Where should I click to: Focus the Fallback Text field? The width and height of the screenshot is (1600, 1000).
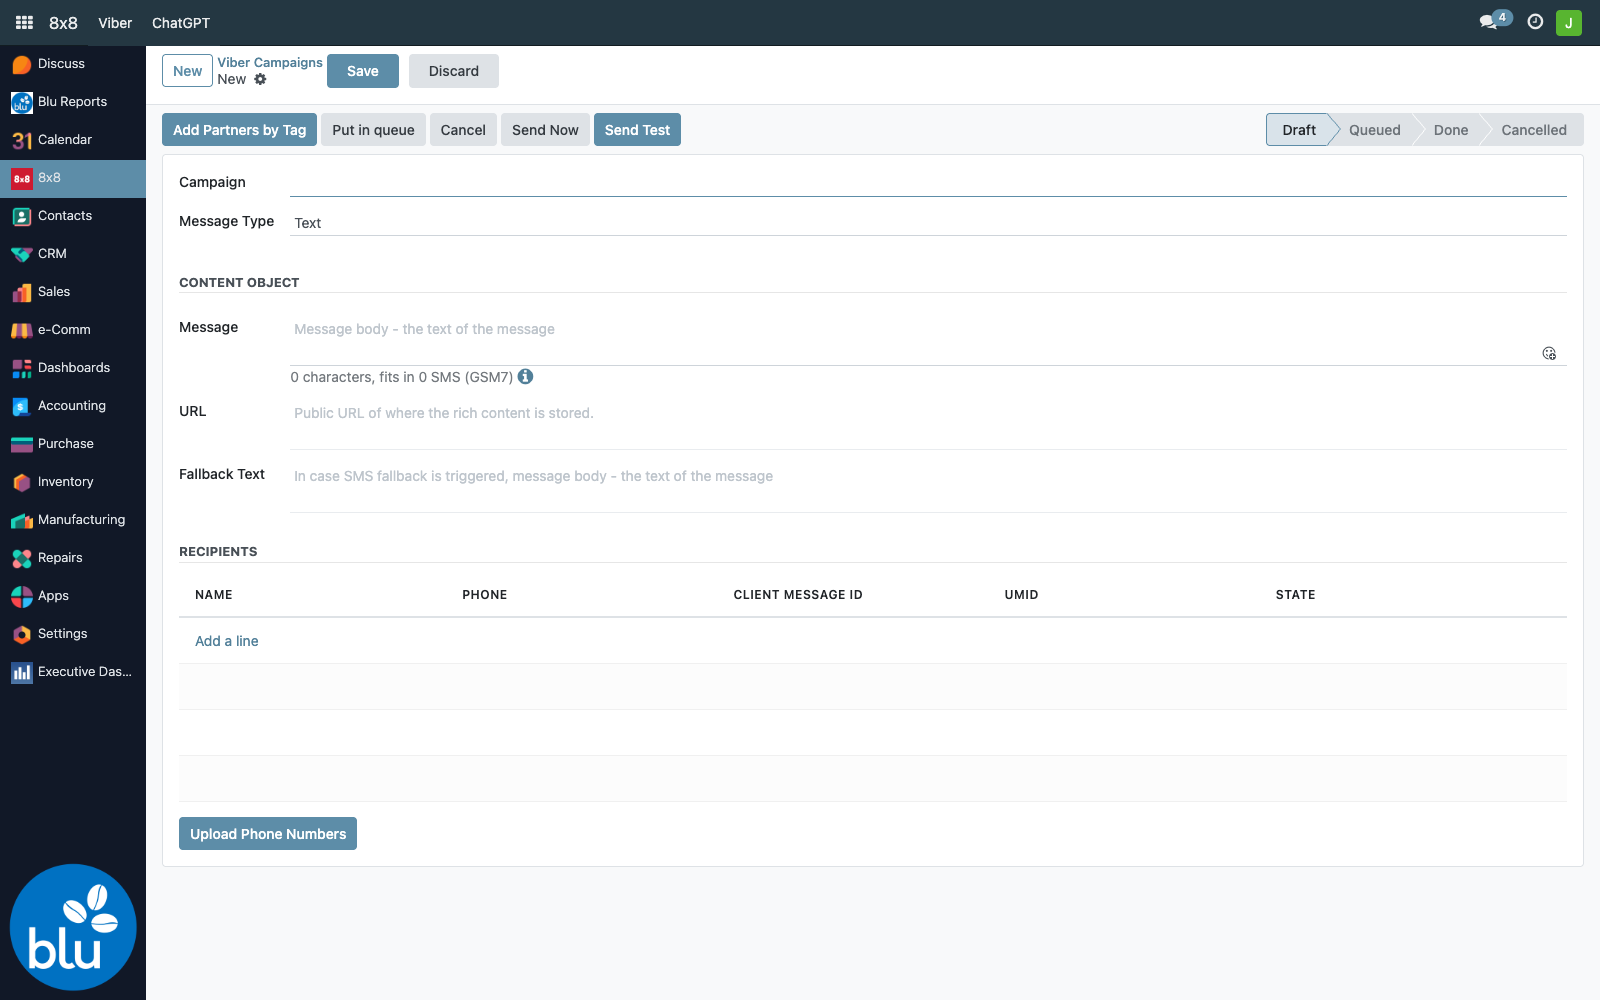928,487
